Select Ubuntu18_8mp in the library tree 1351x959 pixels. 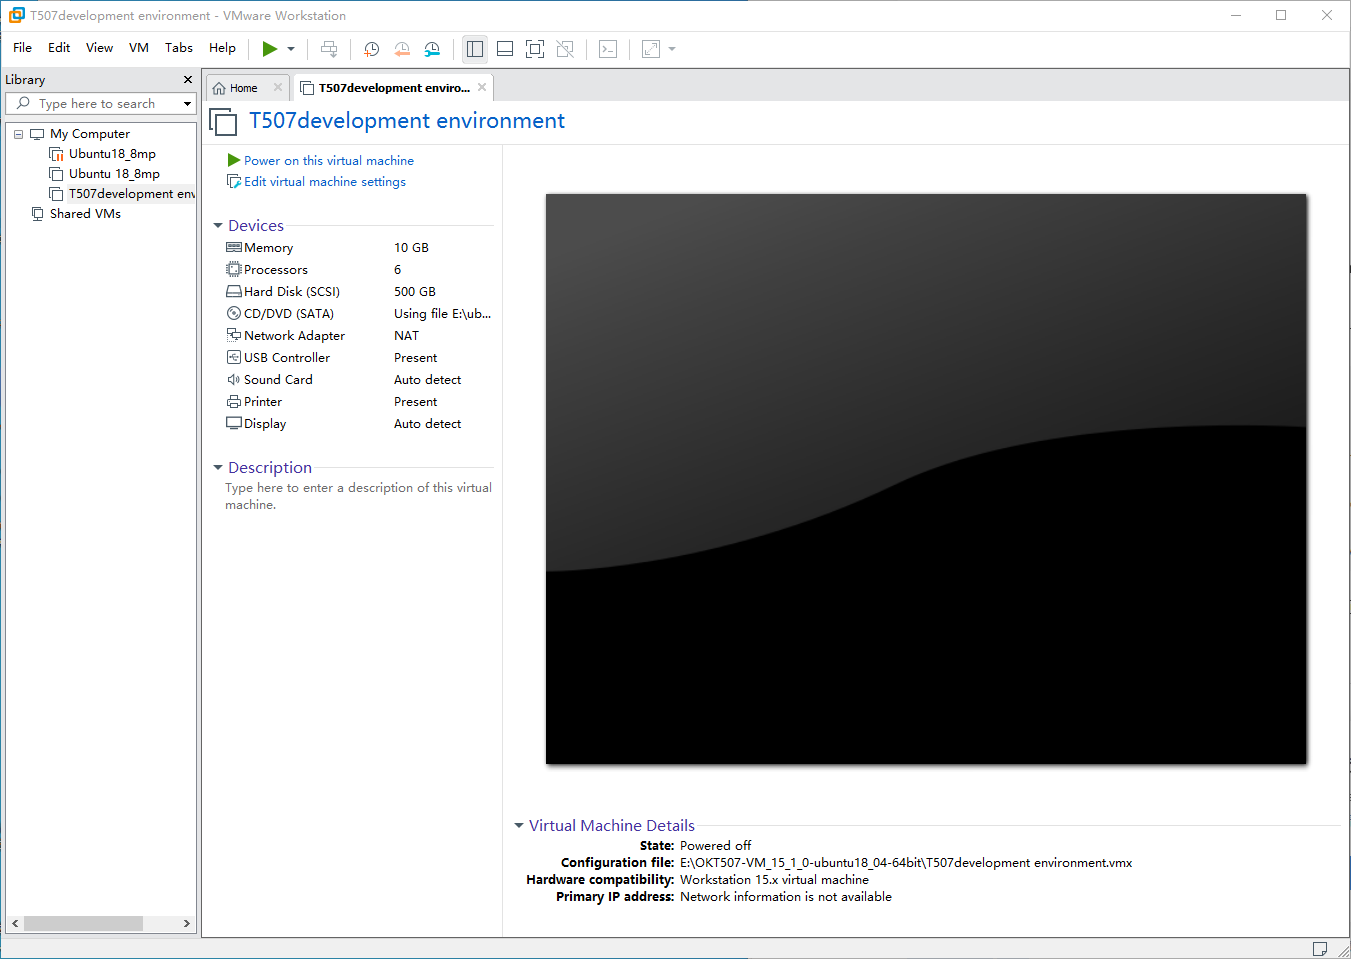[x=112, y=154]
